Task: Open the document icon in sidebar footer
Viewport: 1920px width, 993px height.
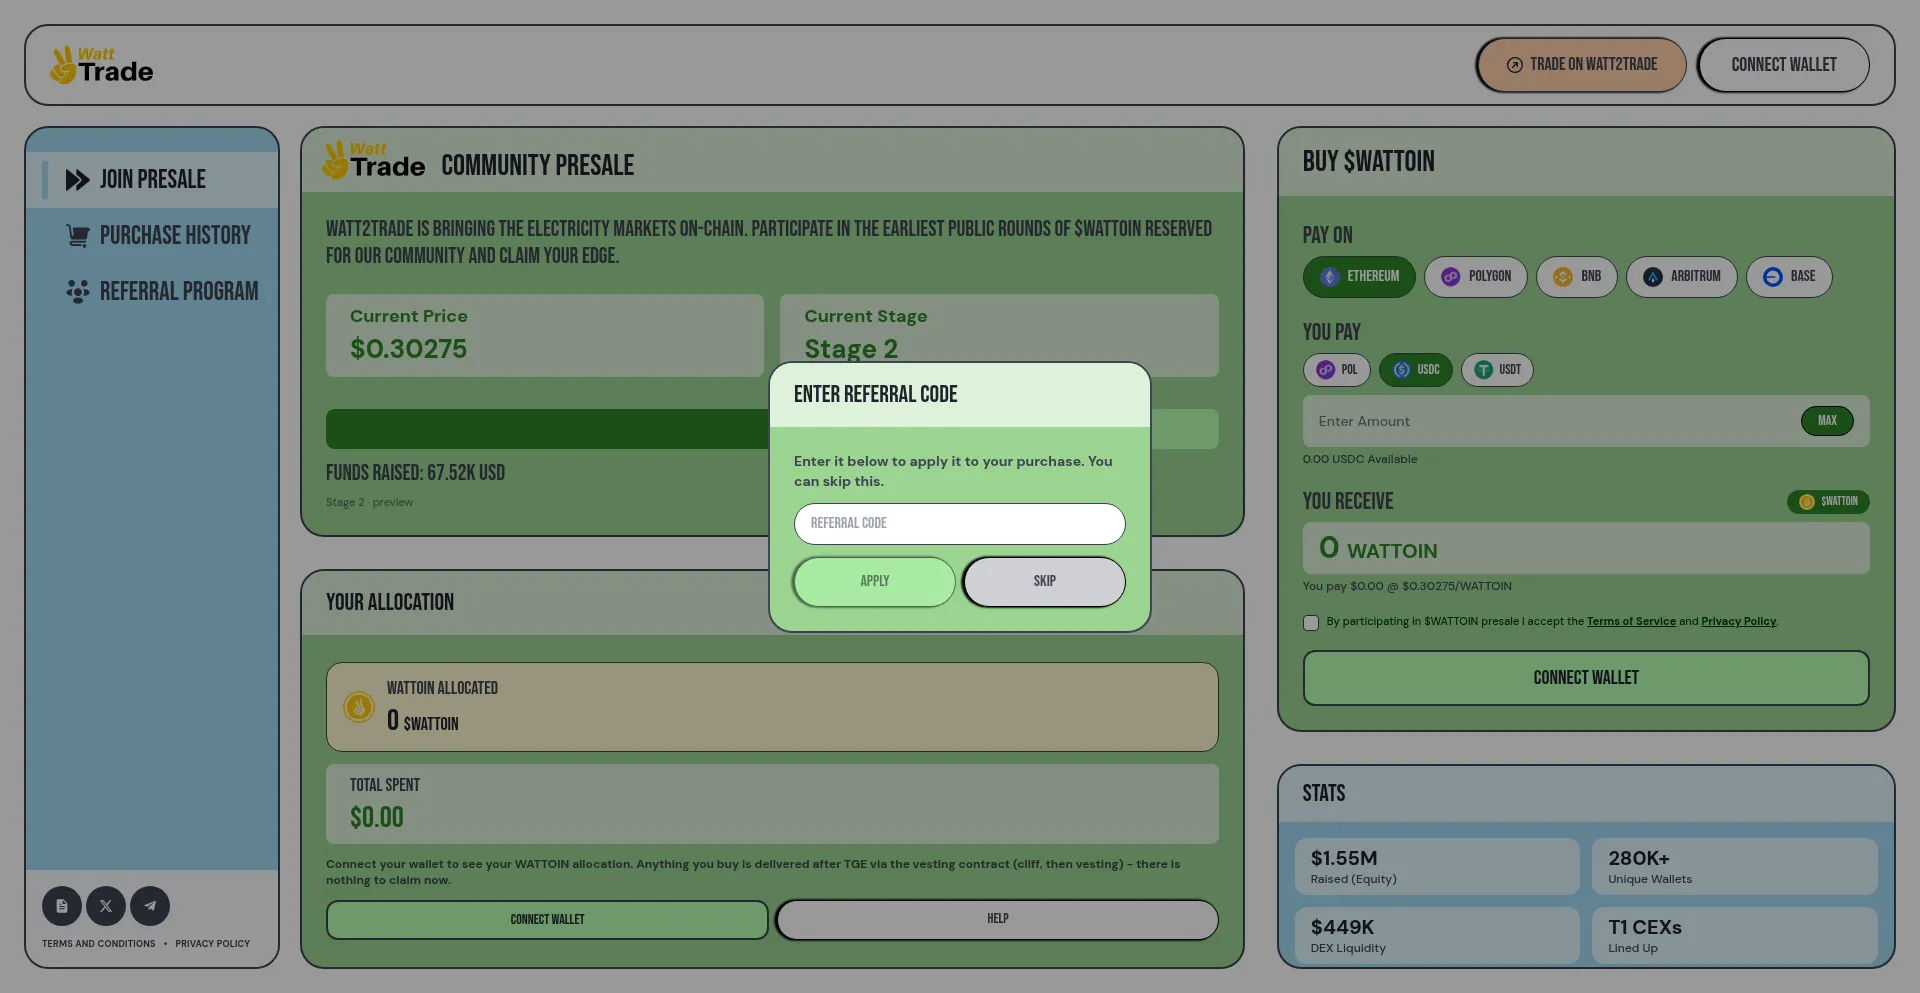Action: coord(62,906)
